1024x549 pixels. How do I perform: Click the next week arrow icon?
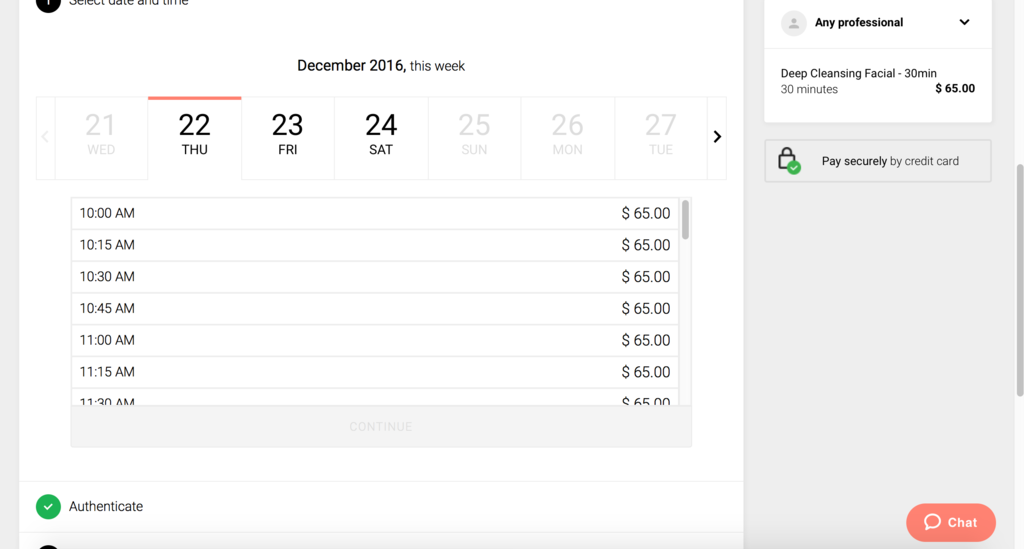click(717, 136)
